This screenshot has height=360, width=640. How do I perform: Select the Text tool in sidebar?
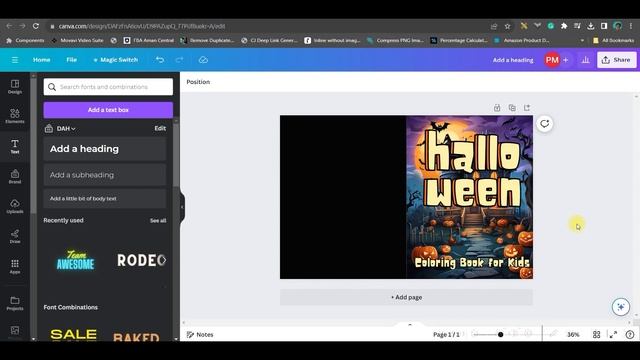[15, 146]
